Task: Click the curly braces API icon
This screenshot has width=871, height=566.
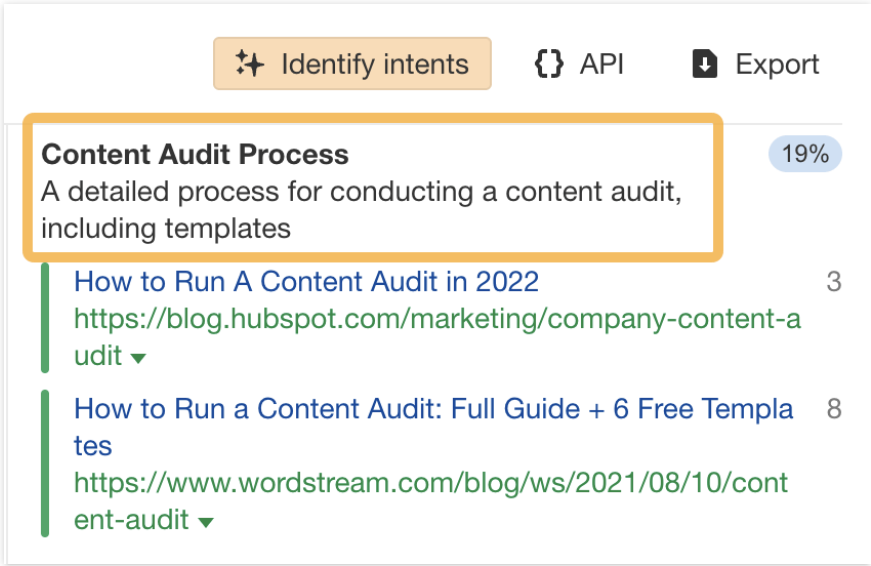Action: (548, 65)
